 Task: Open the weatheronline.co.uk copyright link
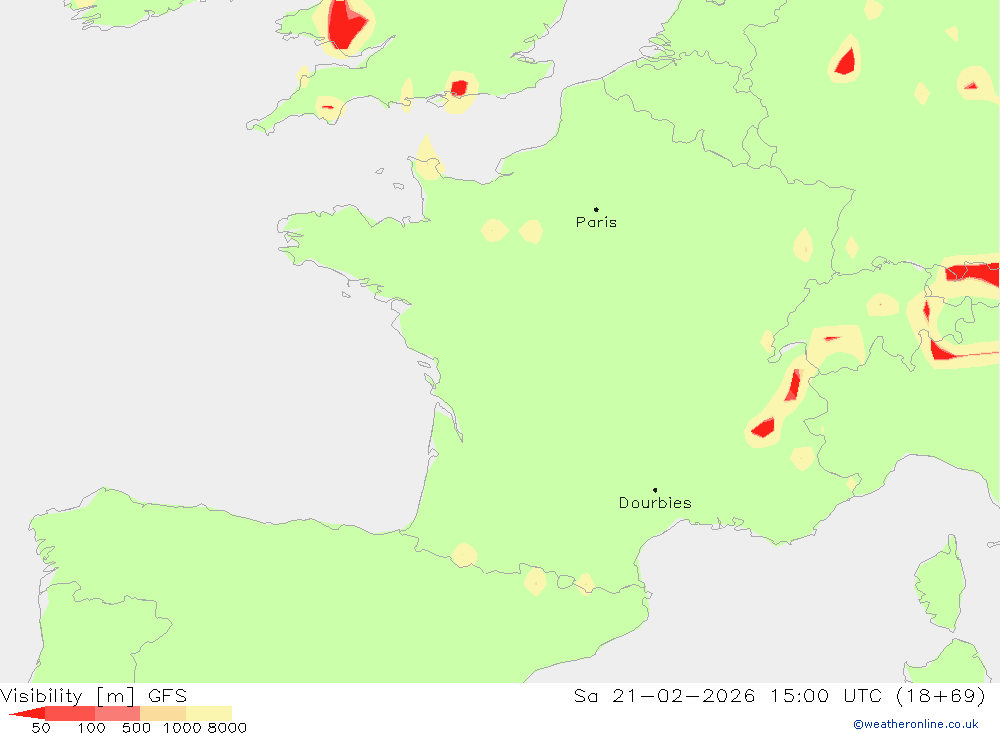(916, 724)
